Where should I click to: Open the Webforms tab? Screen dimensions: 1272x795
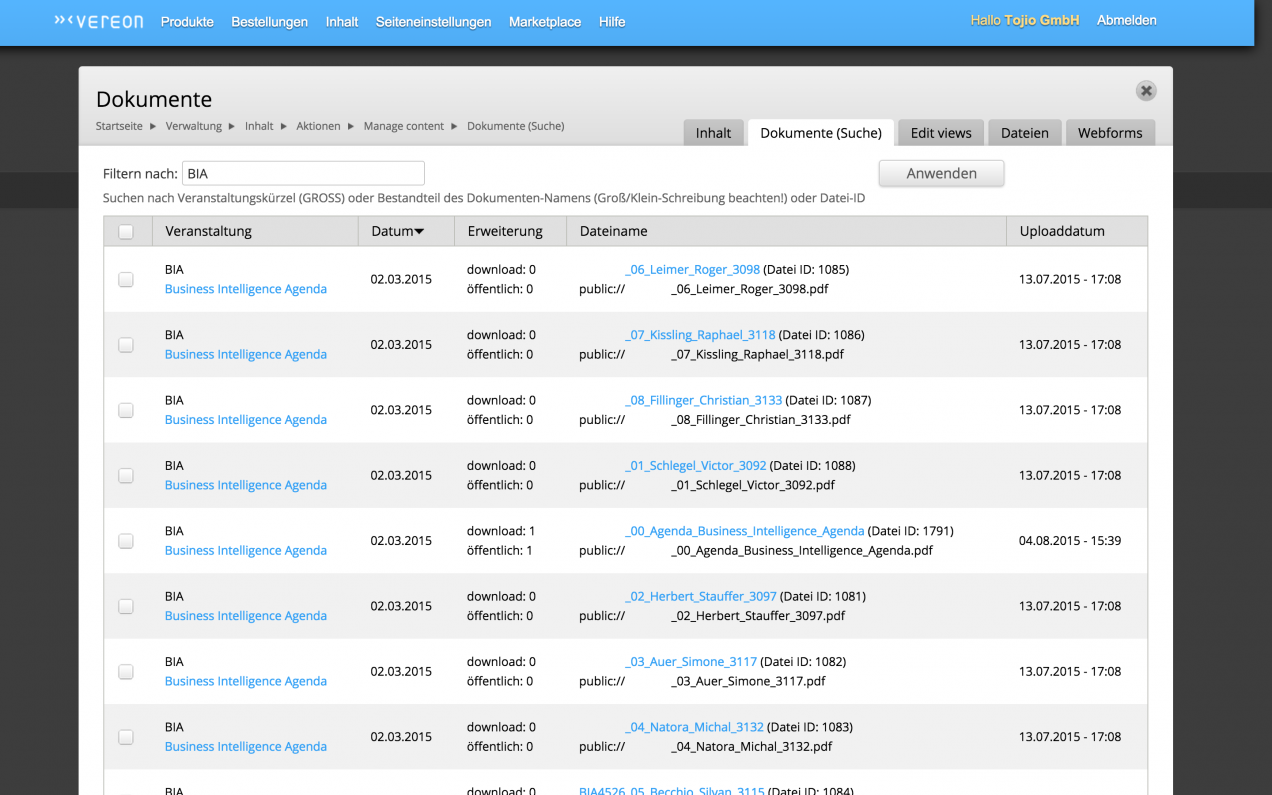click(1109, 133)
